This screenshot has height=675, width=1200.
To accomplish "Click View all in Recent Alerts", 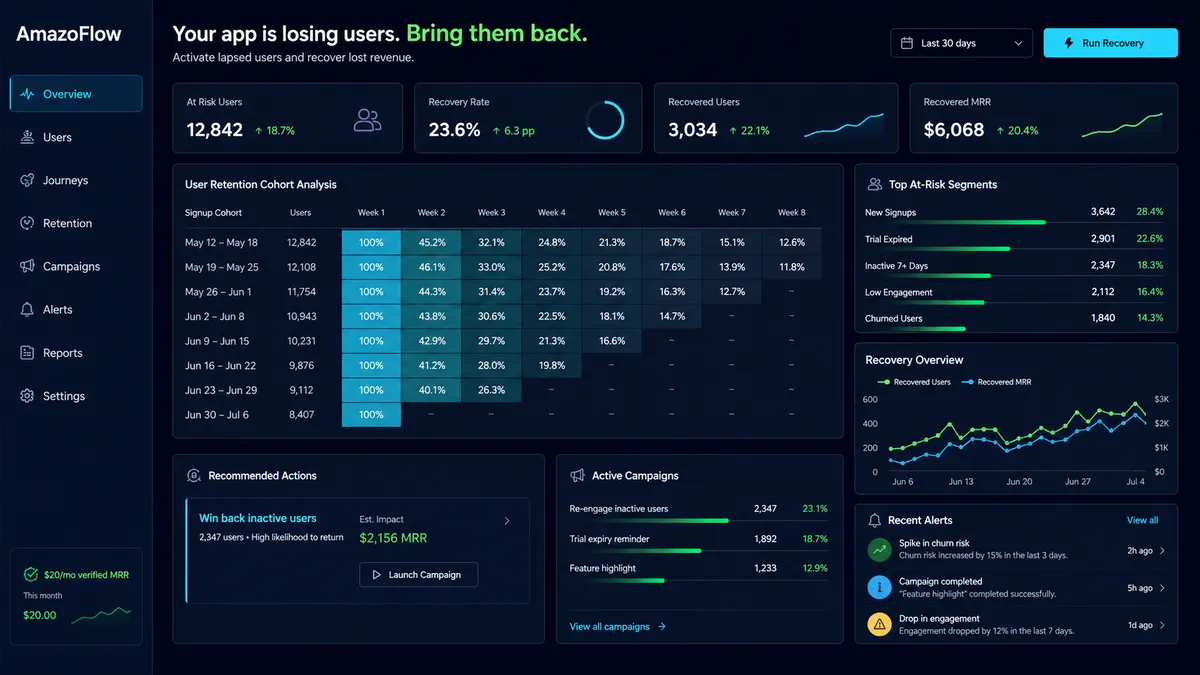I will pos(1142,520).
